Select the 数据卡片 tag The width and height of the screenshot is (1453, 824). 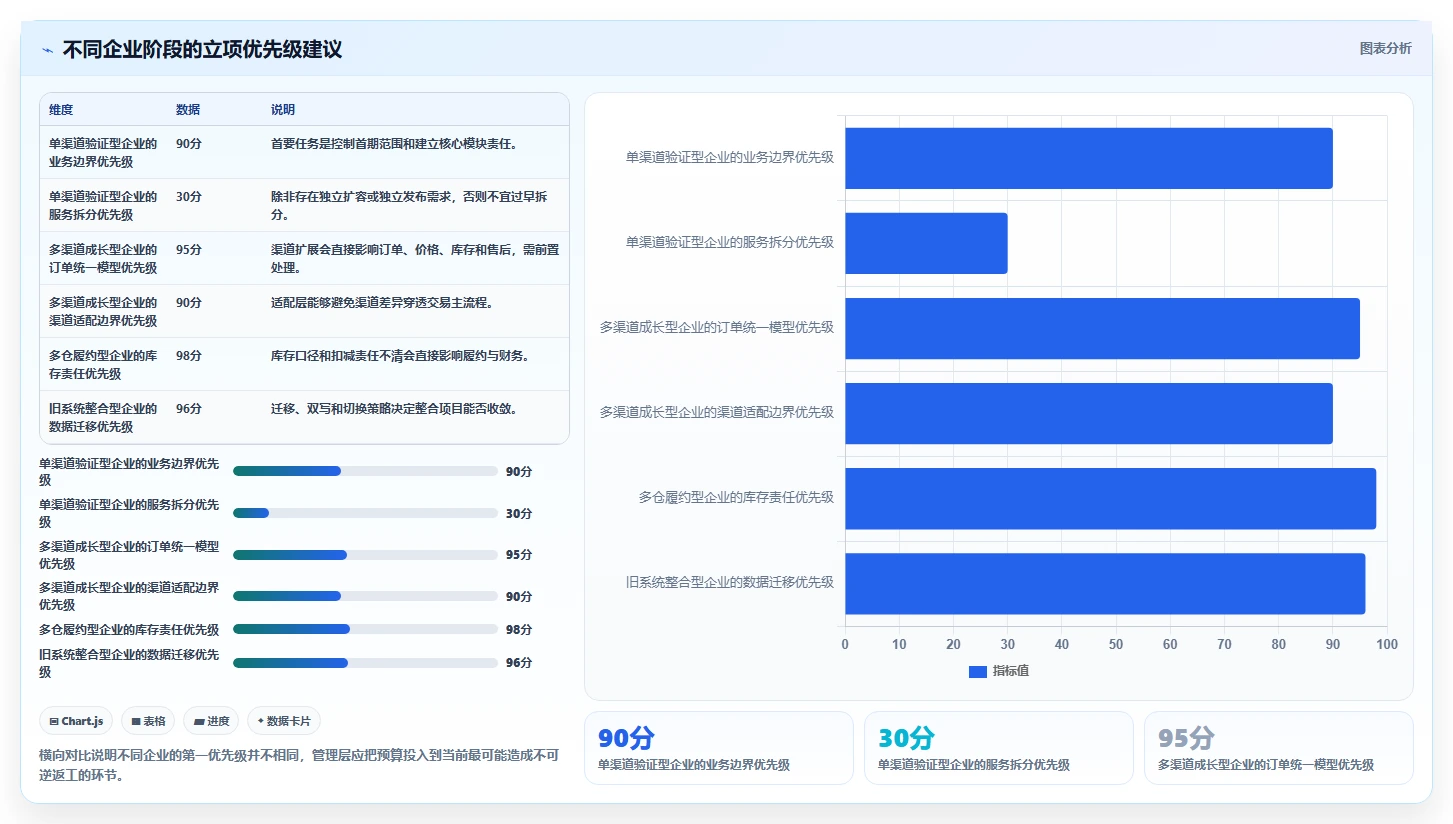click(284, 721)
